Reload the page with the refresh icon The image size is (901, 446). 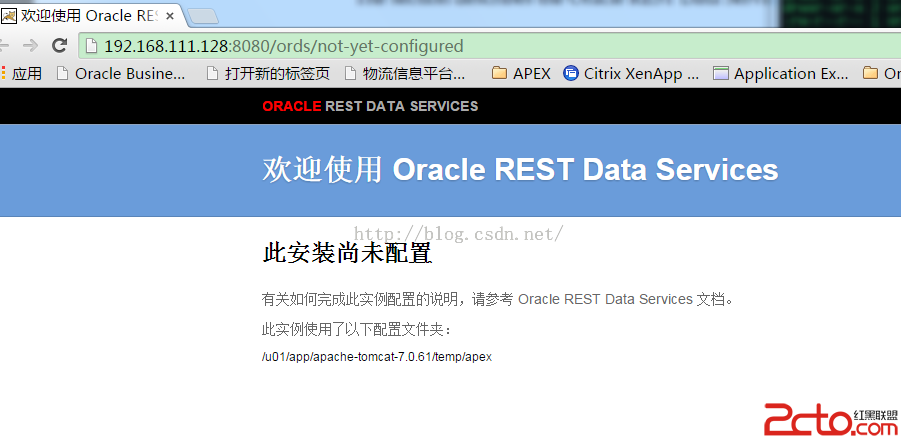59,45
